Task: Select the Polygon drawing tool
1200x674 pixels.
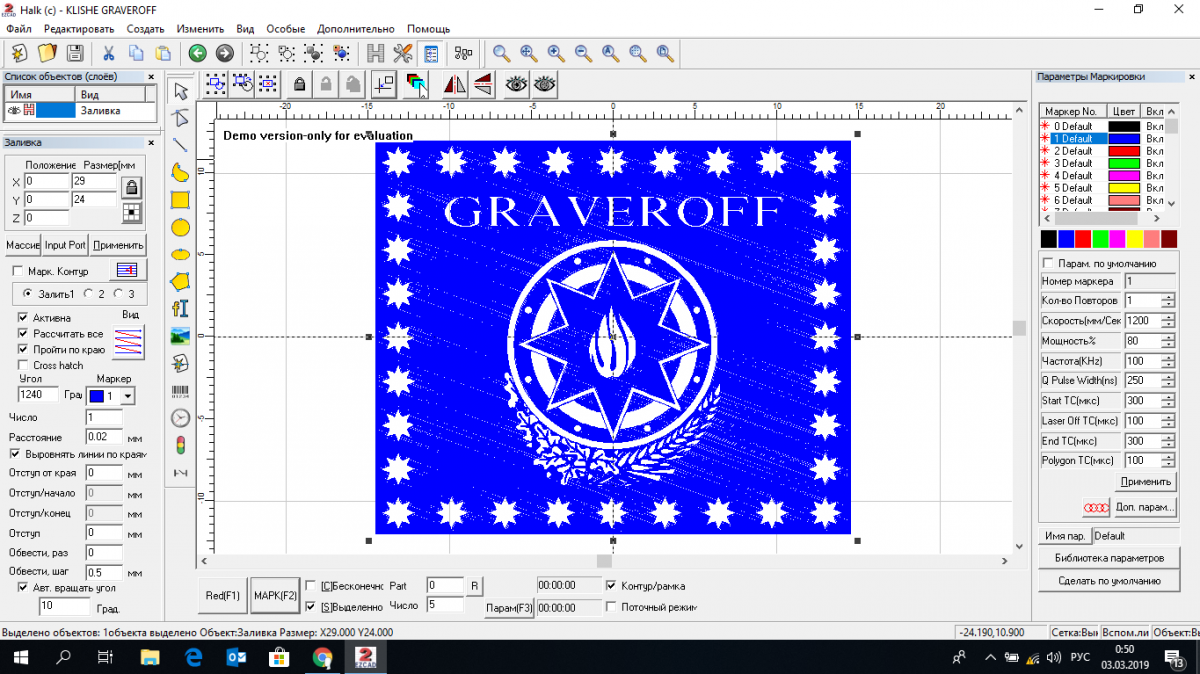Action: click(181, 281)
